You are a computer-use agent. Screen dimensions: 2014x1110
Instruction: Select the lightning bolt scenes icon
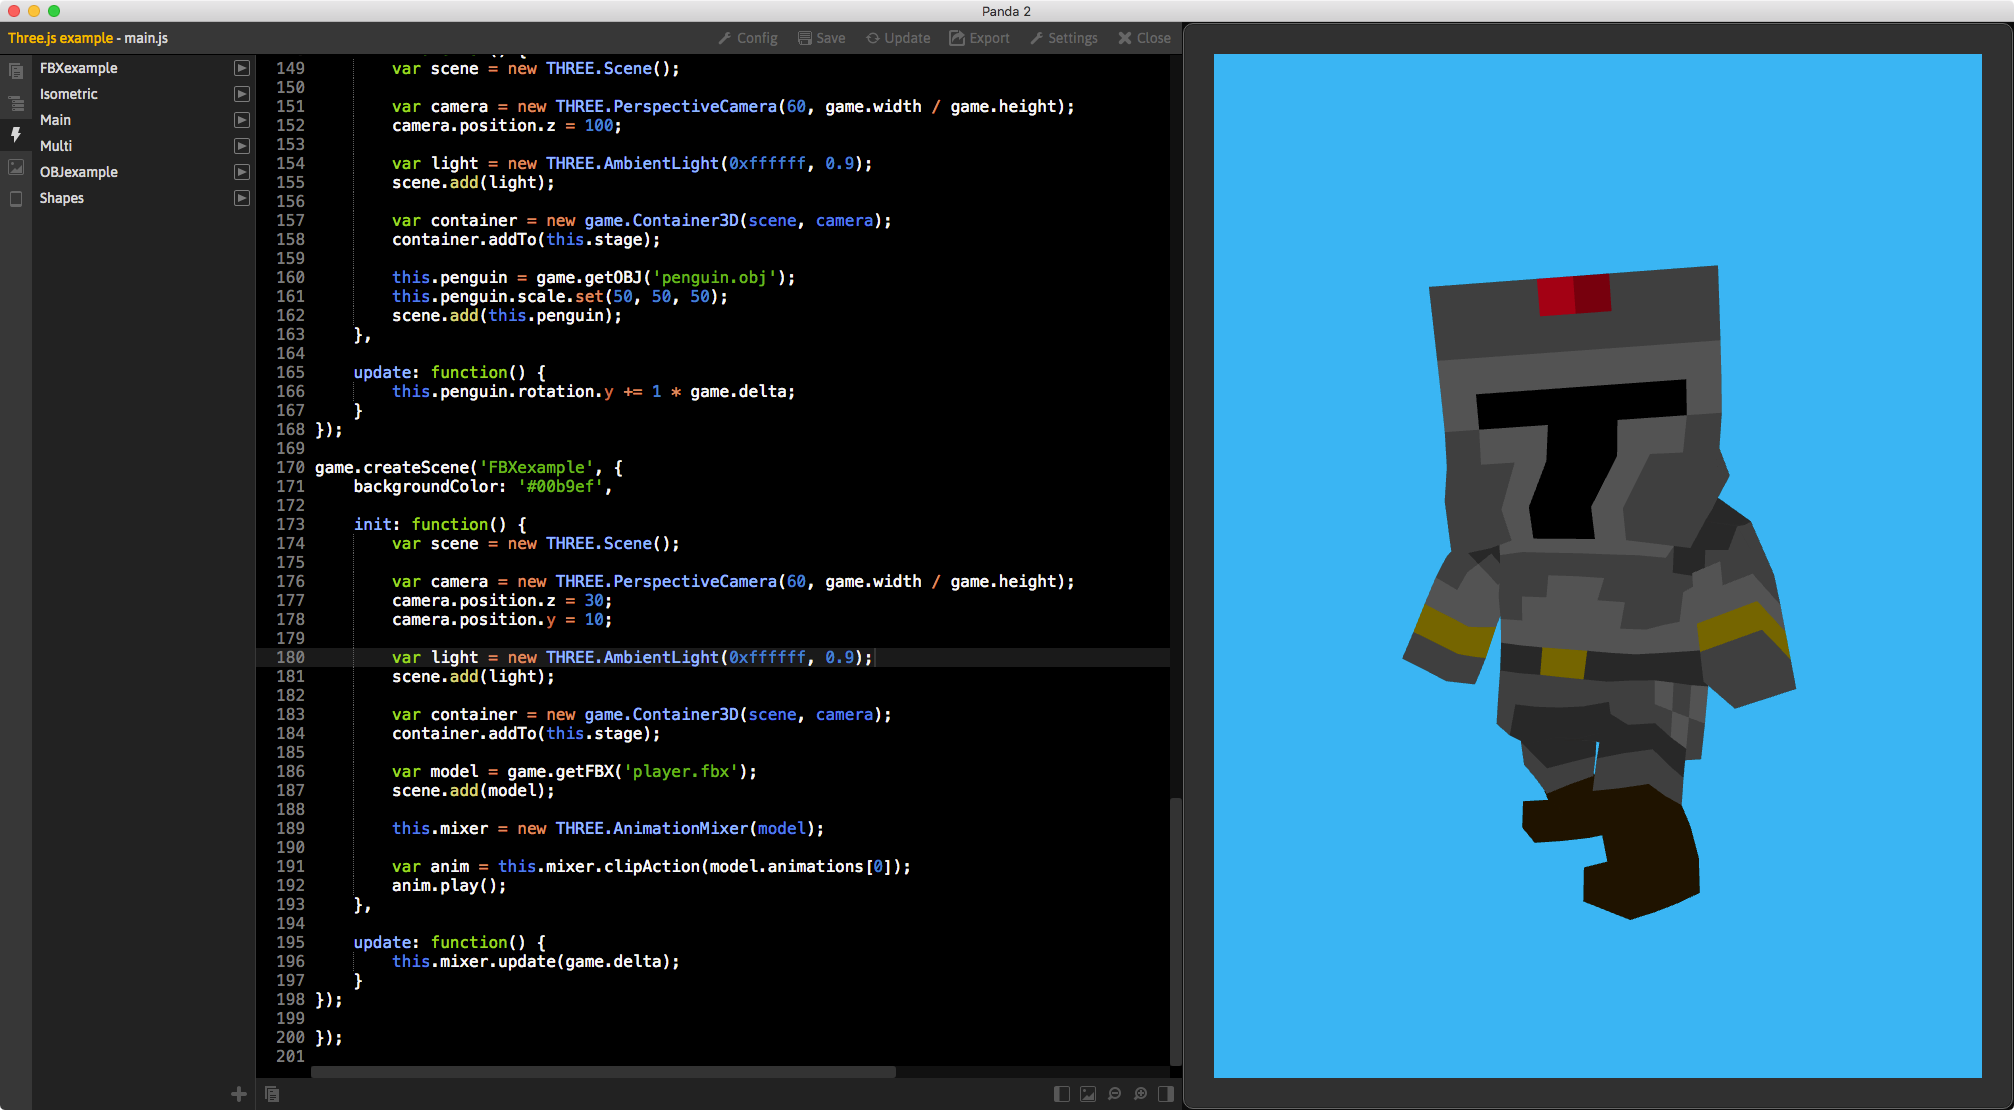click(x=16, y=135)
